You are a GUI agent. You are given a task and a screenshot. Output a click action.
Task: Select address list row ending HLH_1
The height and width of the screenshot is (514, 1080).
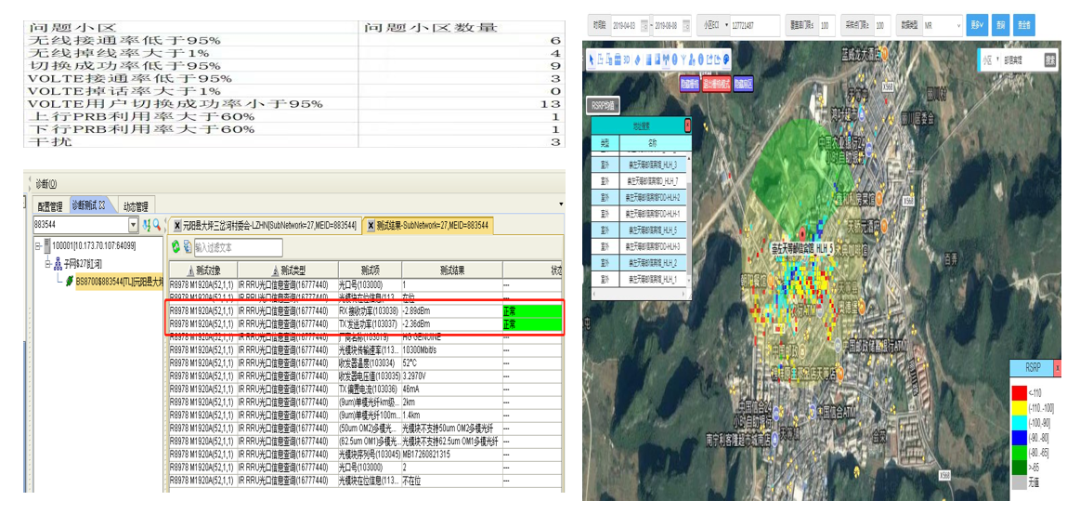[x=637, y=280]
